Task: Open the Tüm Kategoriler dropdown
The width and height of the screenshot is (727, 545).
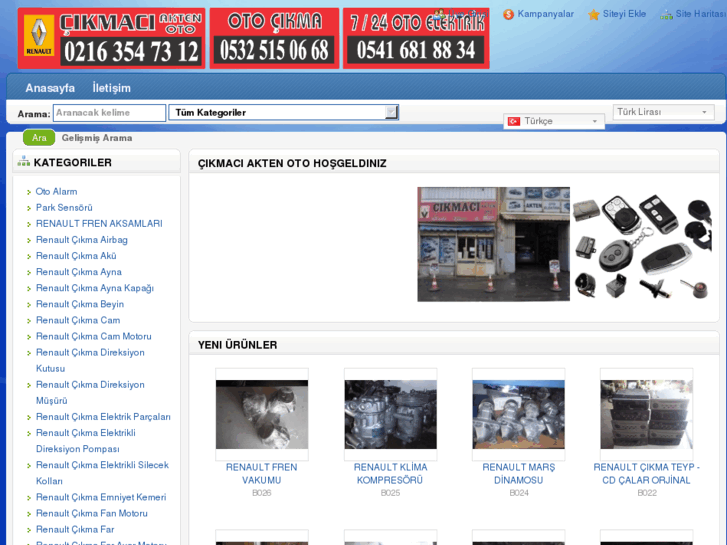Action: pyautogui.click(x=283, y=112)
